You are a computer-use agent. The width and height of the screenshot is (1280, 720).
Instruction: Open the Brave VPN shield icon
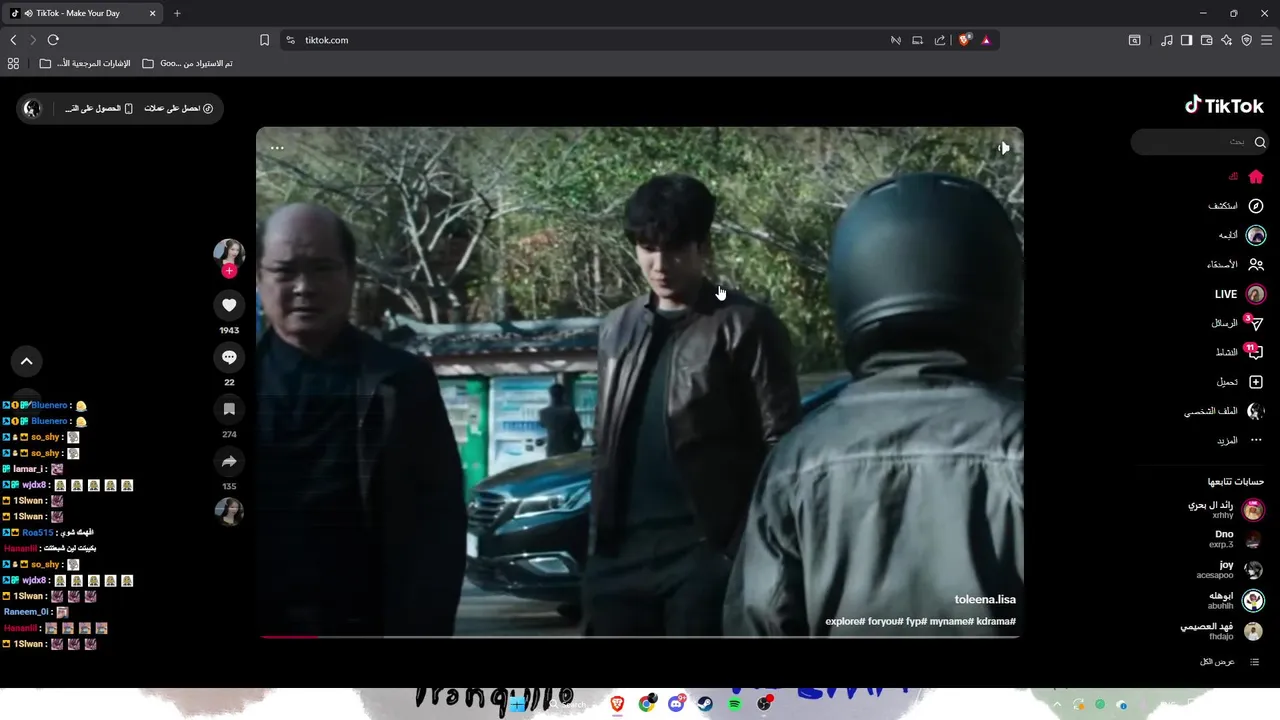pos(1246,40)
